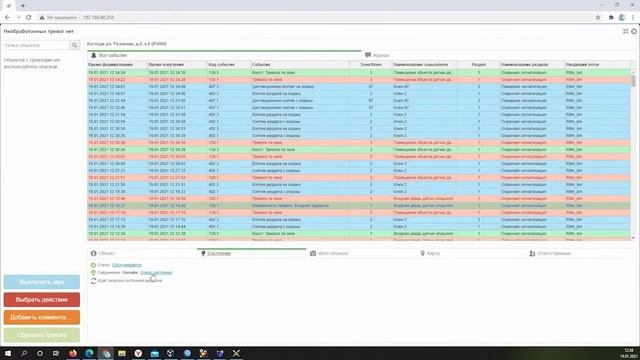This screenshot has height=360, width=640.
Task: Click the Опрос состояния link
Action: point(156,273)
